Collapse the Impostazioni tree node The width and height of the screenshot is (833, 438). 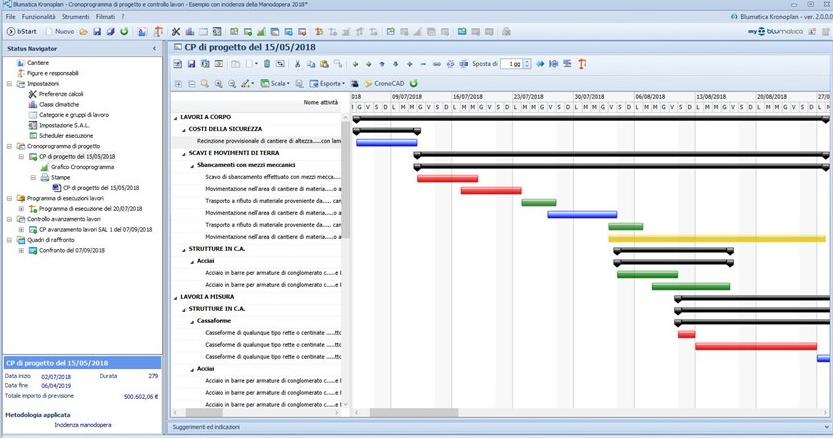click(9, 84)
